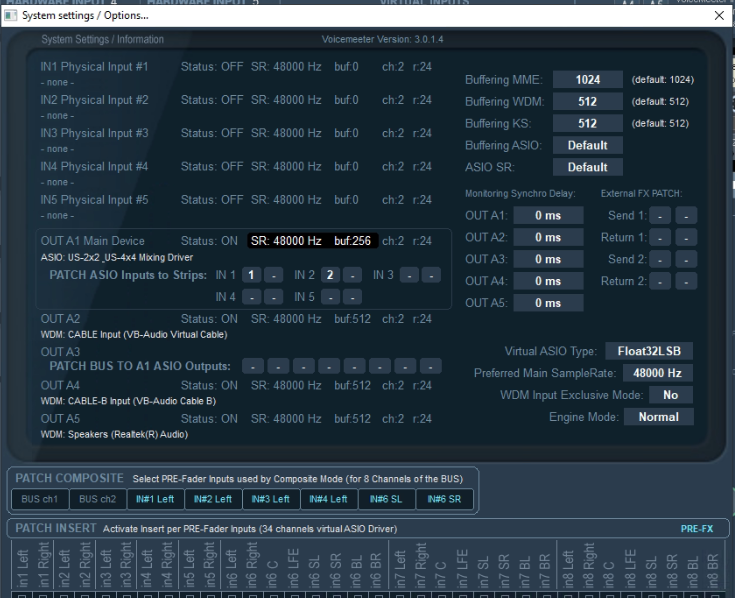The image size is (735, 598).
Task: Click highlighted SR 48000 Hz buf 256 readout
Action: click(x=312, y=241)
